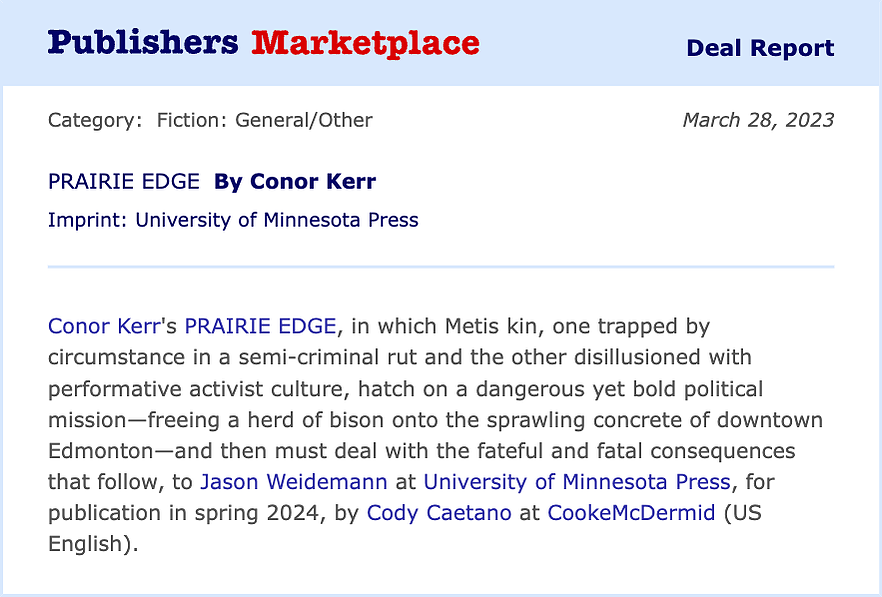The image size is (882, 597).
Task: Click the "Deal Report" header text
Action: pos(760,48)
